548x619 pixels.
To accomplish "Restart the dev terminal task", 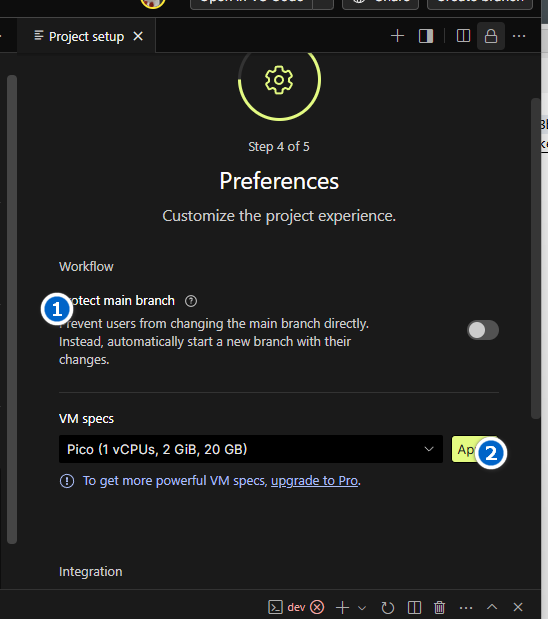I will [388, 607].
